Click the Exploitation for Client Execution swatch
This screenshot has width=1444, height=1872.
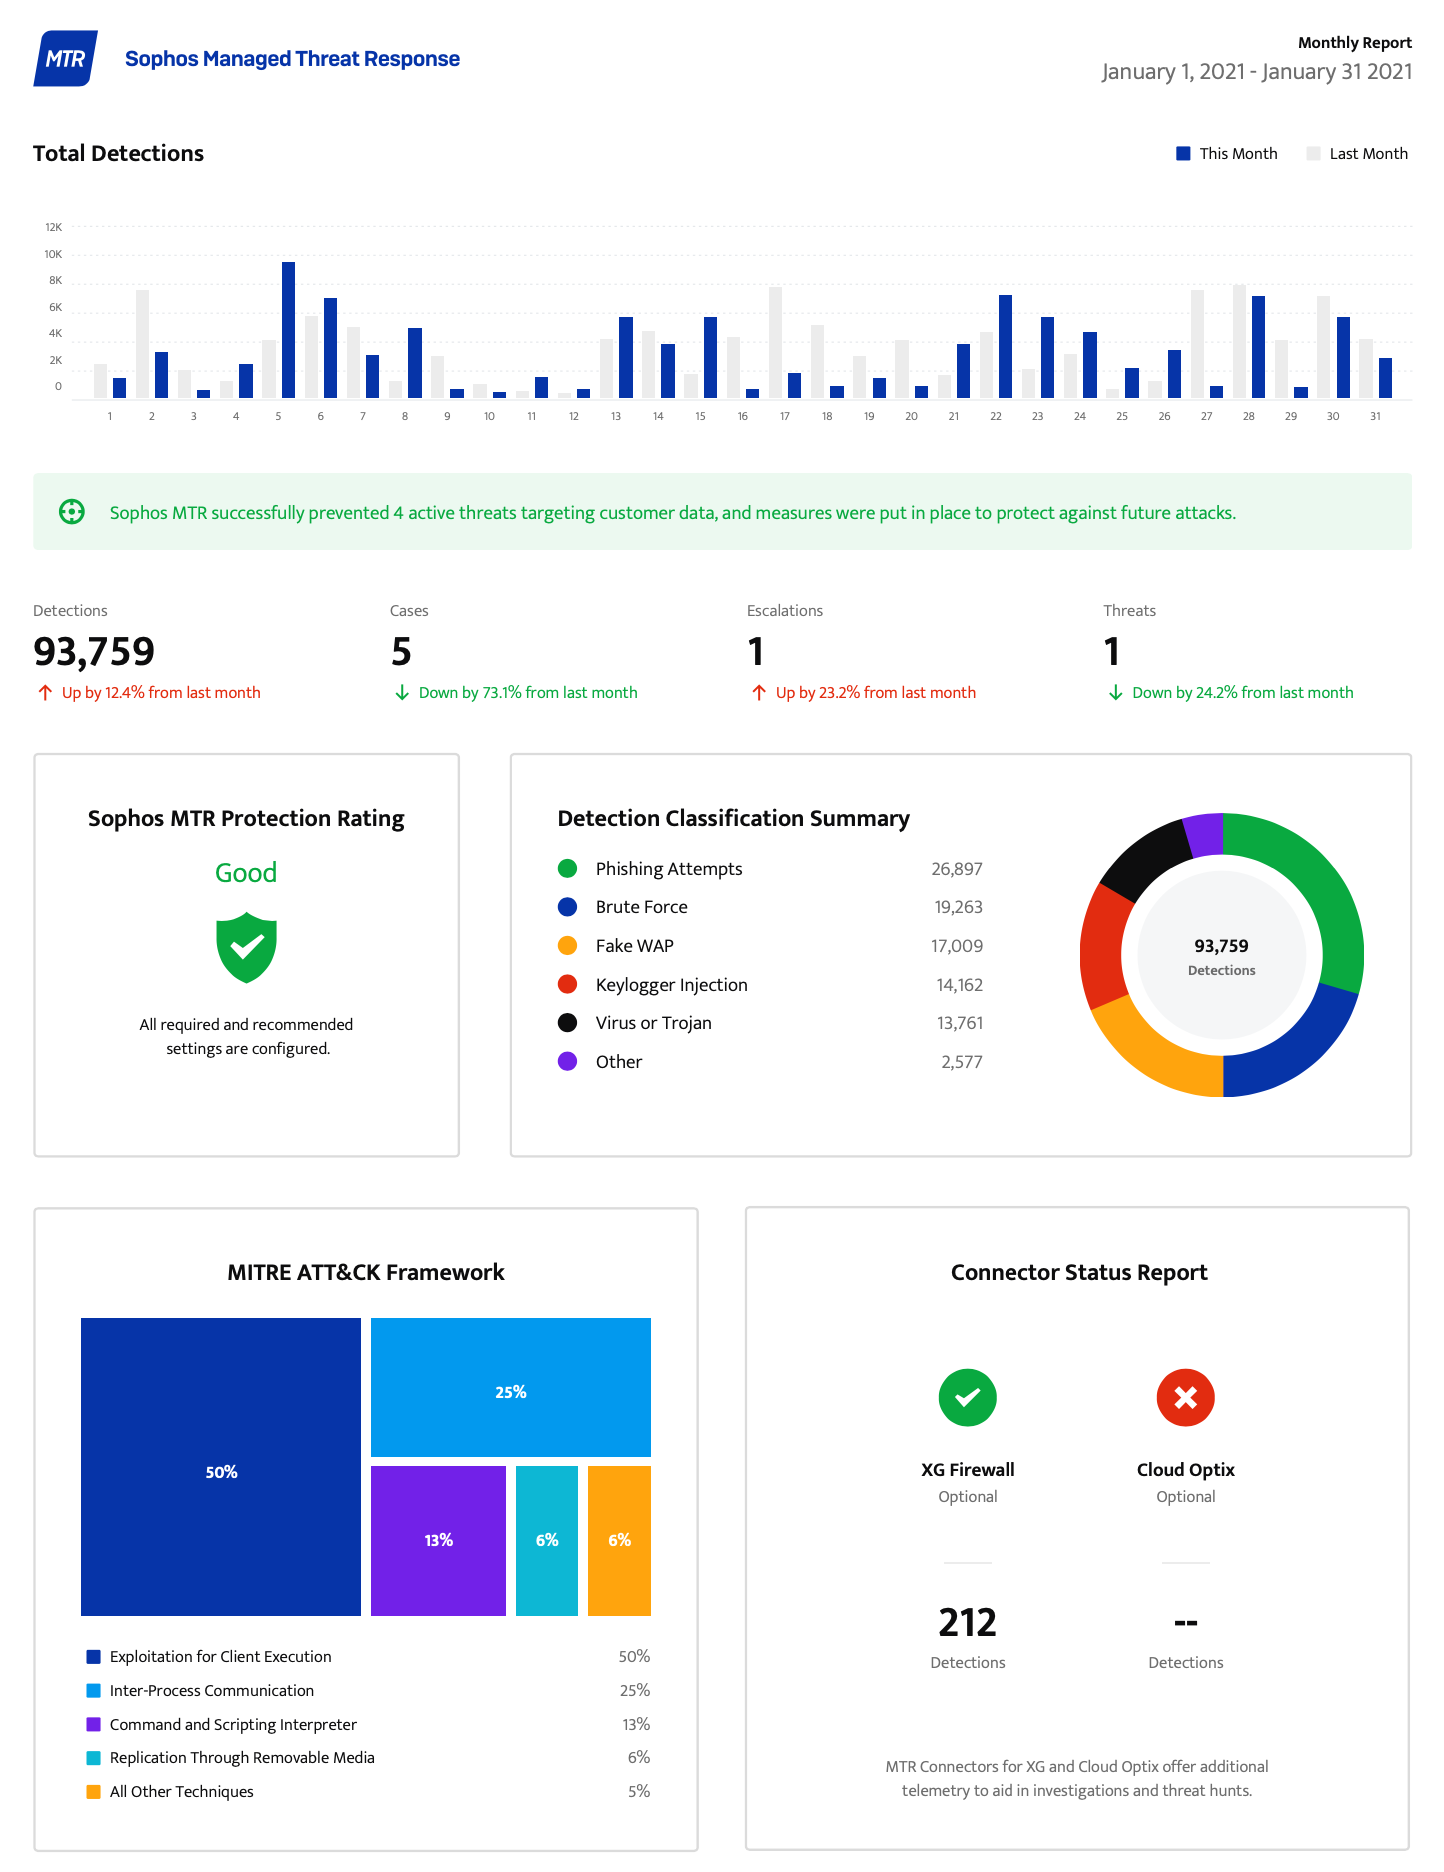tap(94, 1657)
